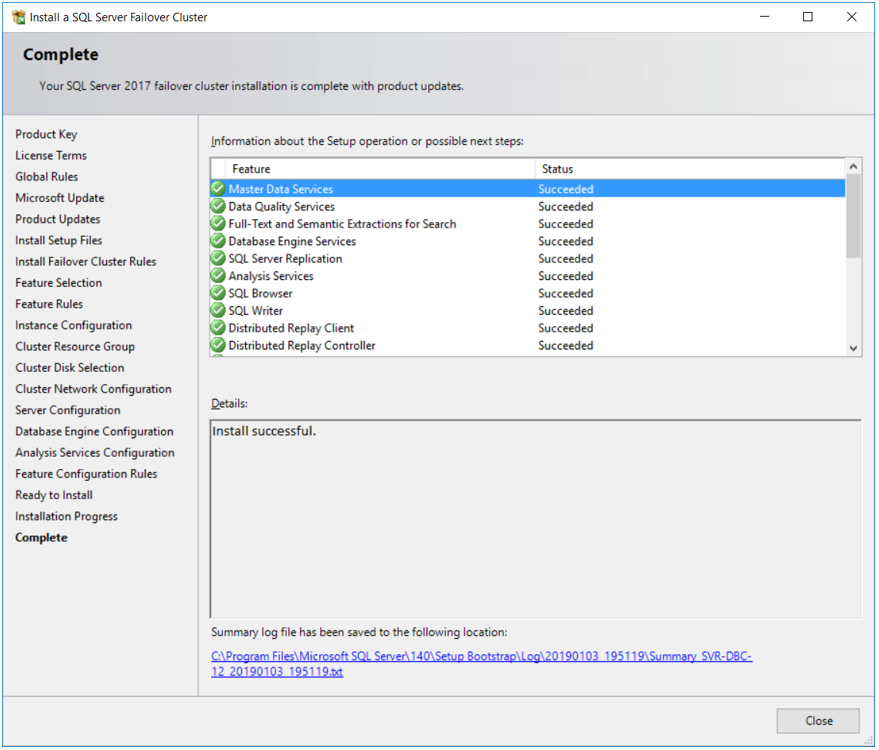This screenshot has height=750, width=879.
Task: Select the Database Engine Services row
Action: tap(528, 241)
